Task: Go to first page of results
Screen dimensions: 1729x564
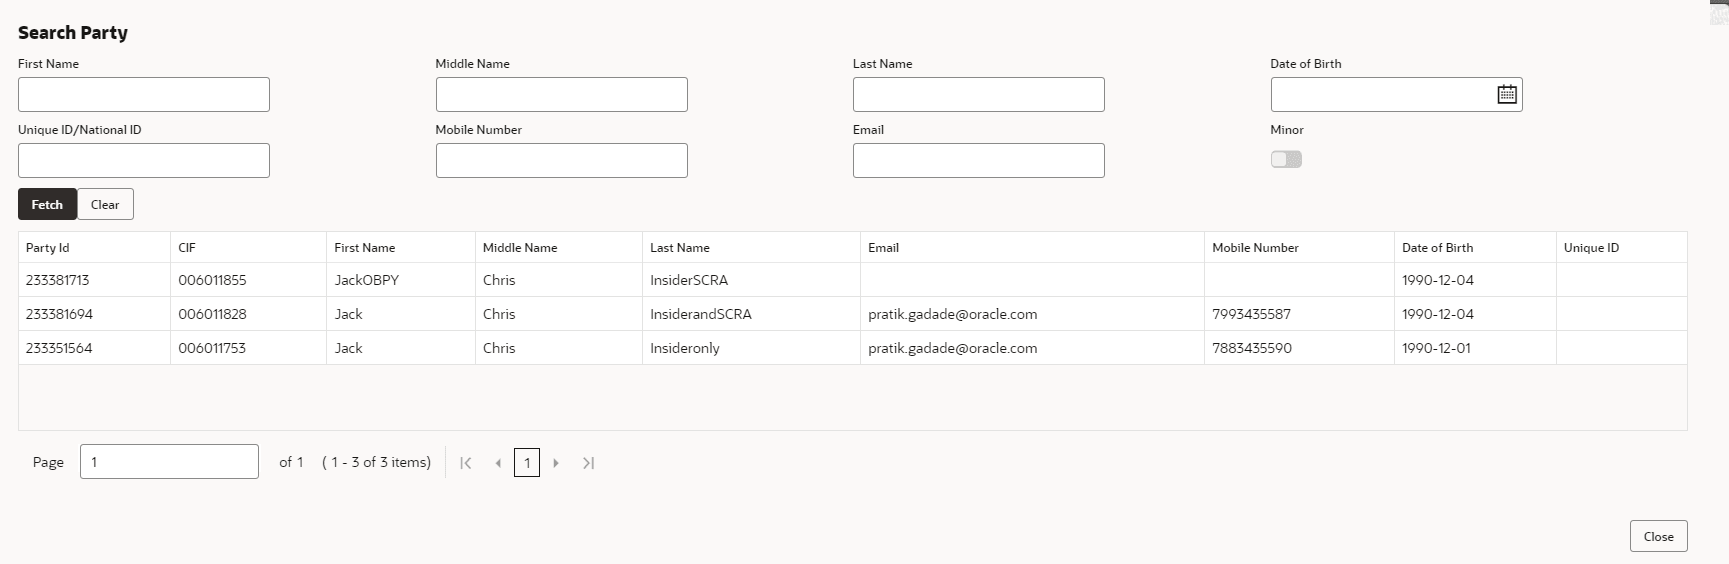Action: click(x=465, y=462)
